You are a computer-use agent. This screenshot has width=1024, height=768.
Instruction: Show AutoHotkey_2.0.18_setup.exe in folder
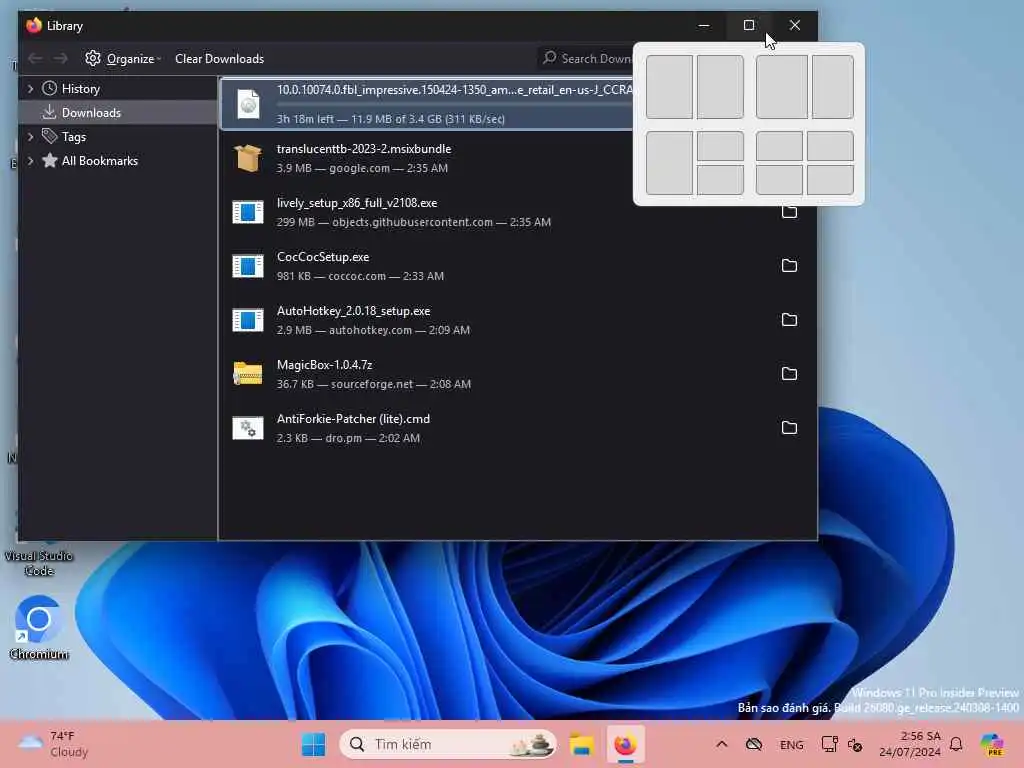pyautogui.click(x=790, y=320)
